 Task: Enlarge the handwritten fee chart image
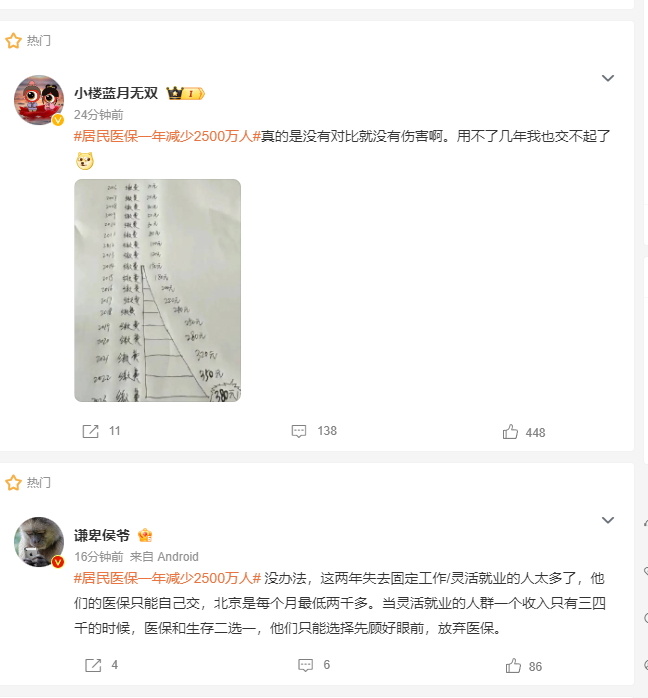pyautogui.click(x=158, y=290)
